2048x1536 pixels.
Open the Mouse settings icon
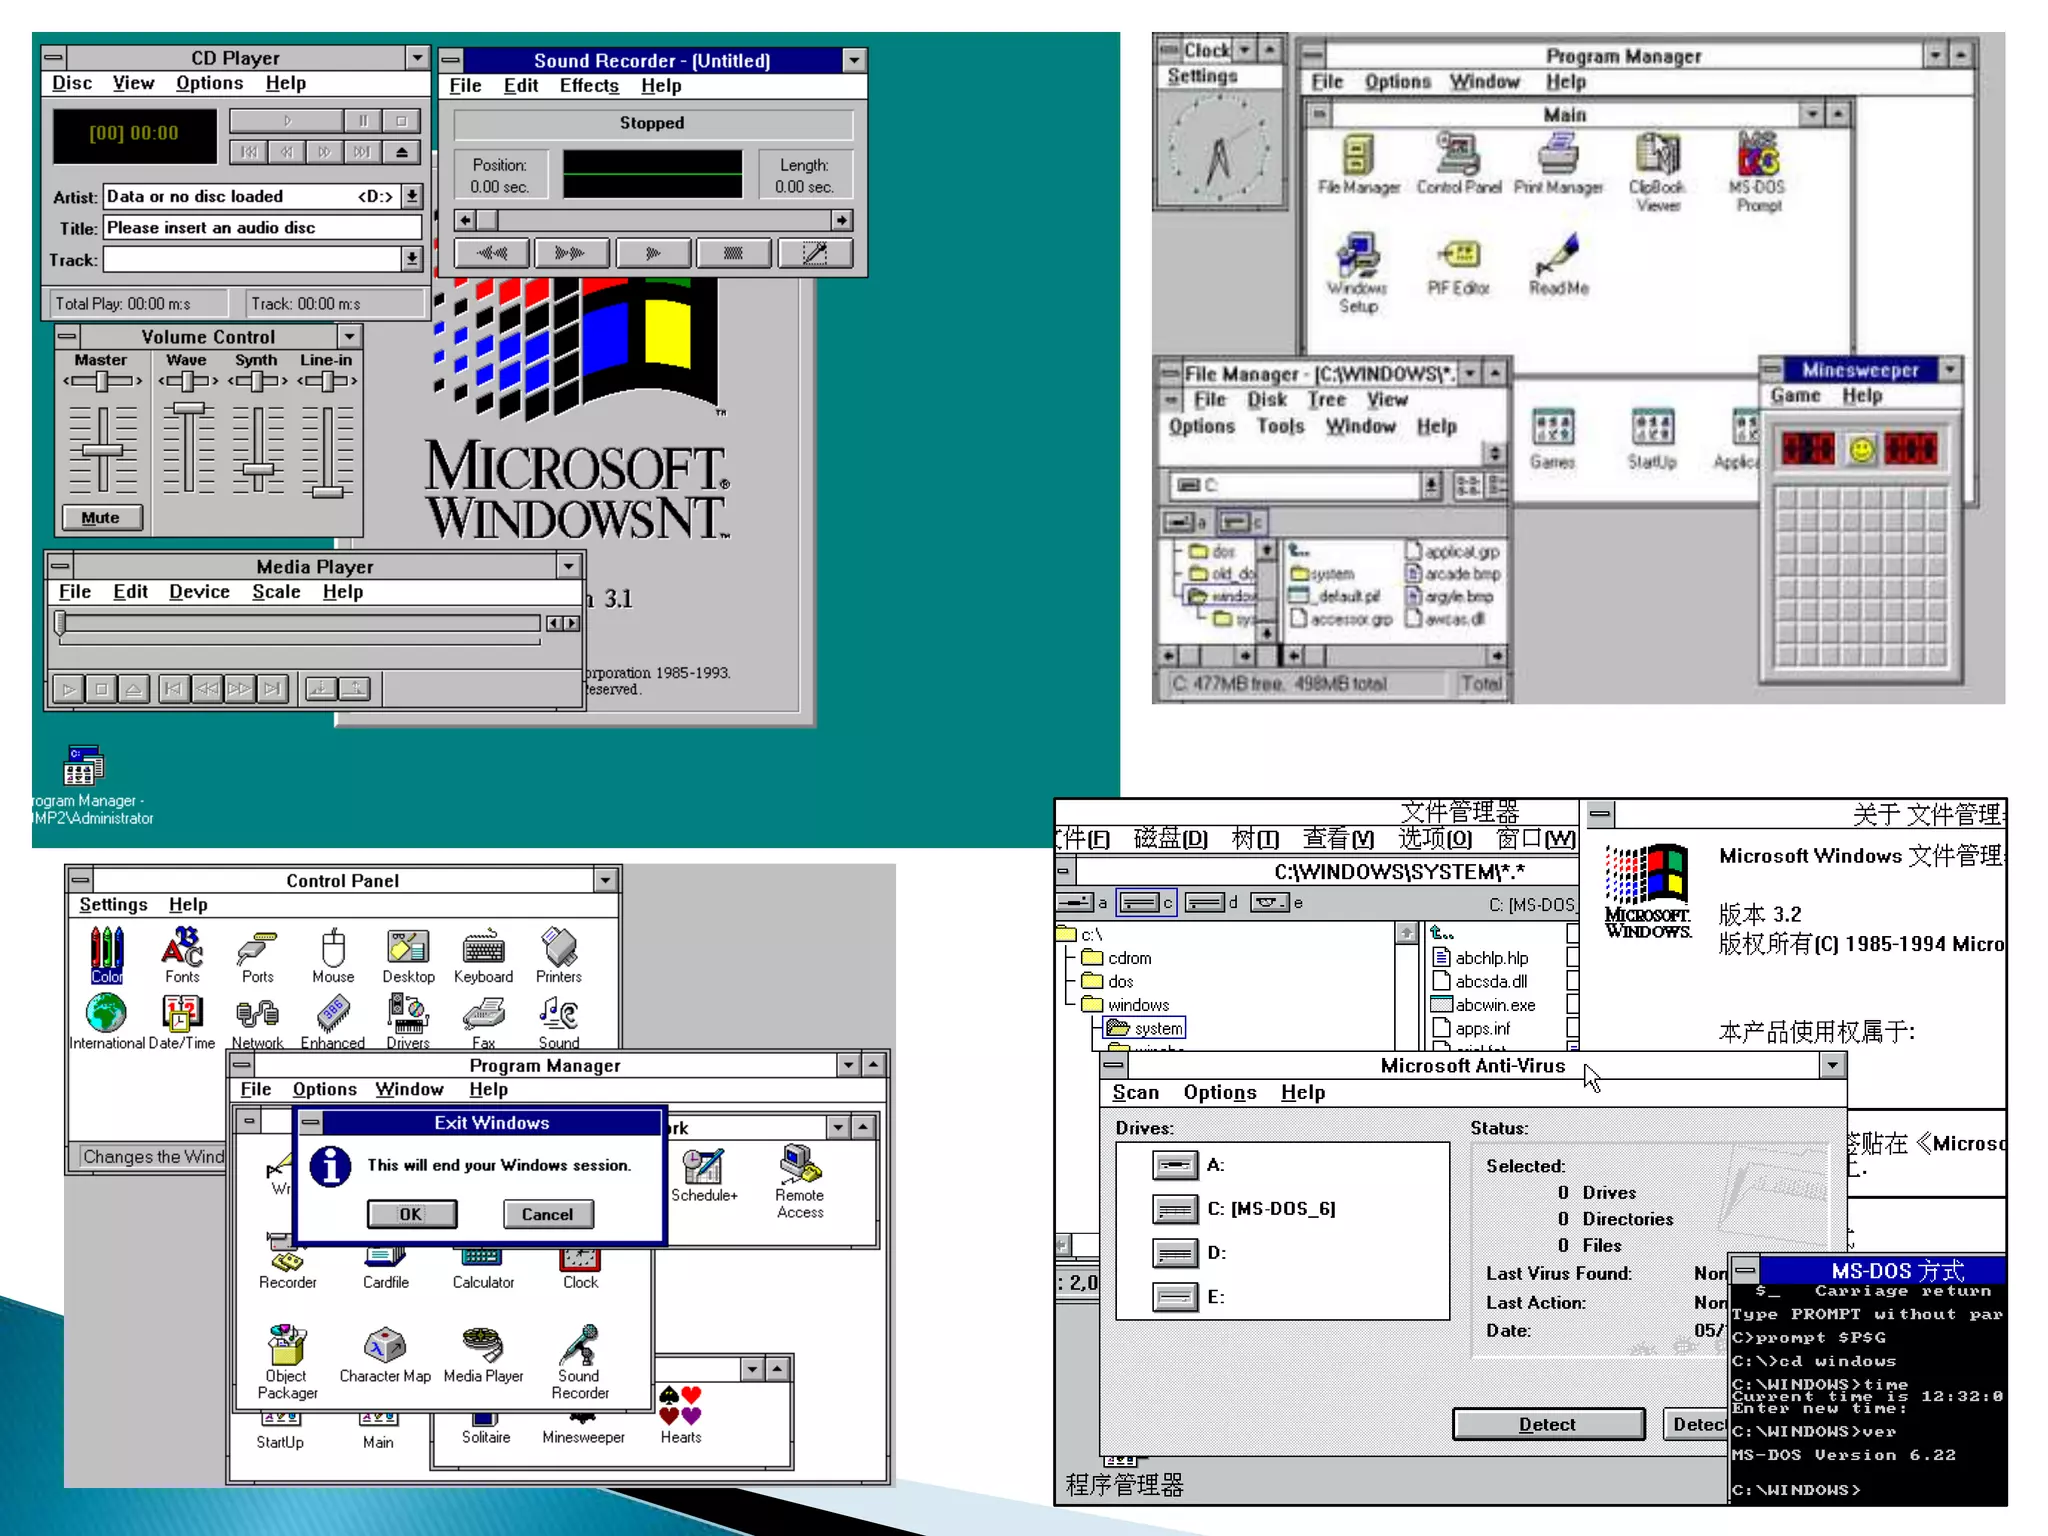tap(333, 949)
